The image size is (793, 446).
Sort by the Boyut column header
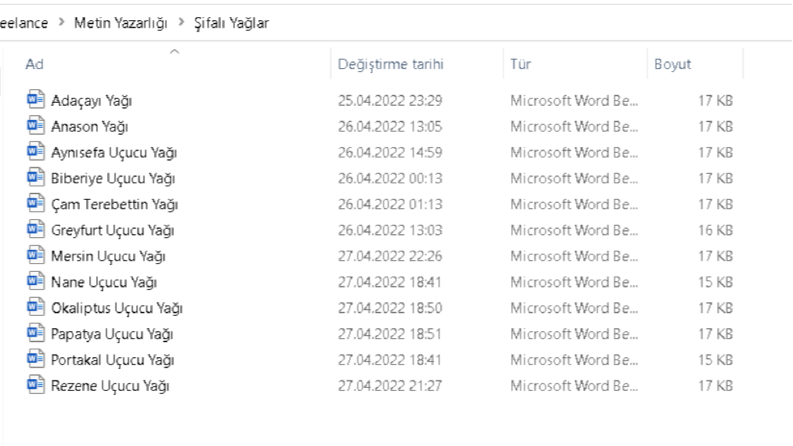[672, 64]
